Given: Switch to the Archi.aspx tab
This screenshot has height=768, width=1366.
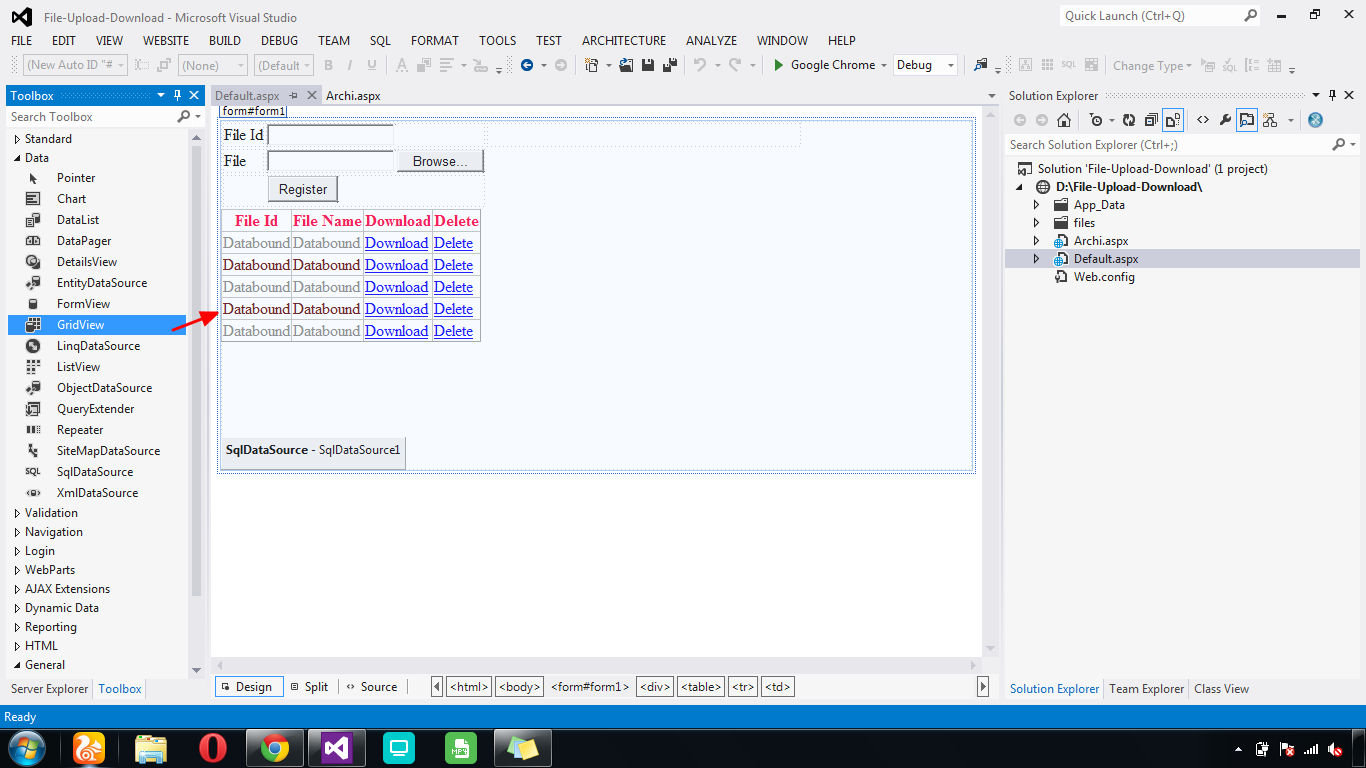Looking at the screenshot, I should coord(353,96).
